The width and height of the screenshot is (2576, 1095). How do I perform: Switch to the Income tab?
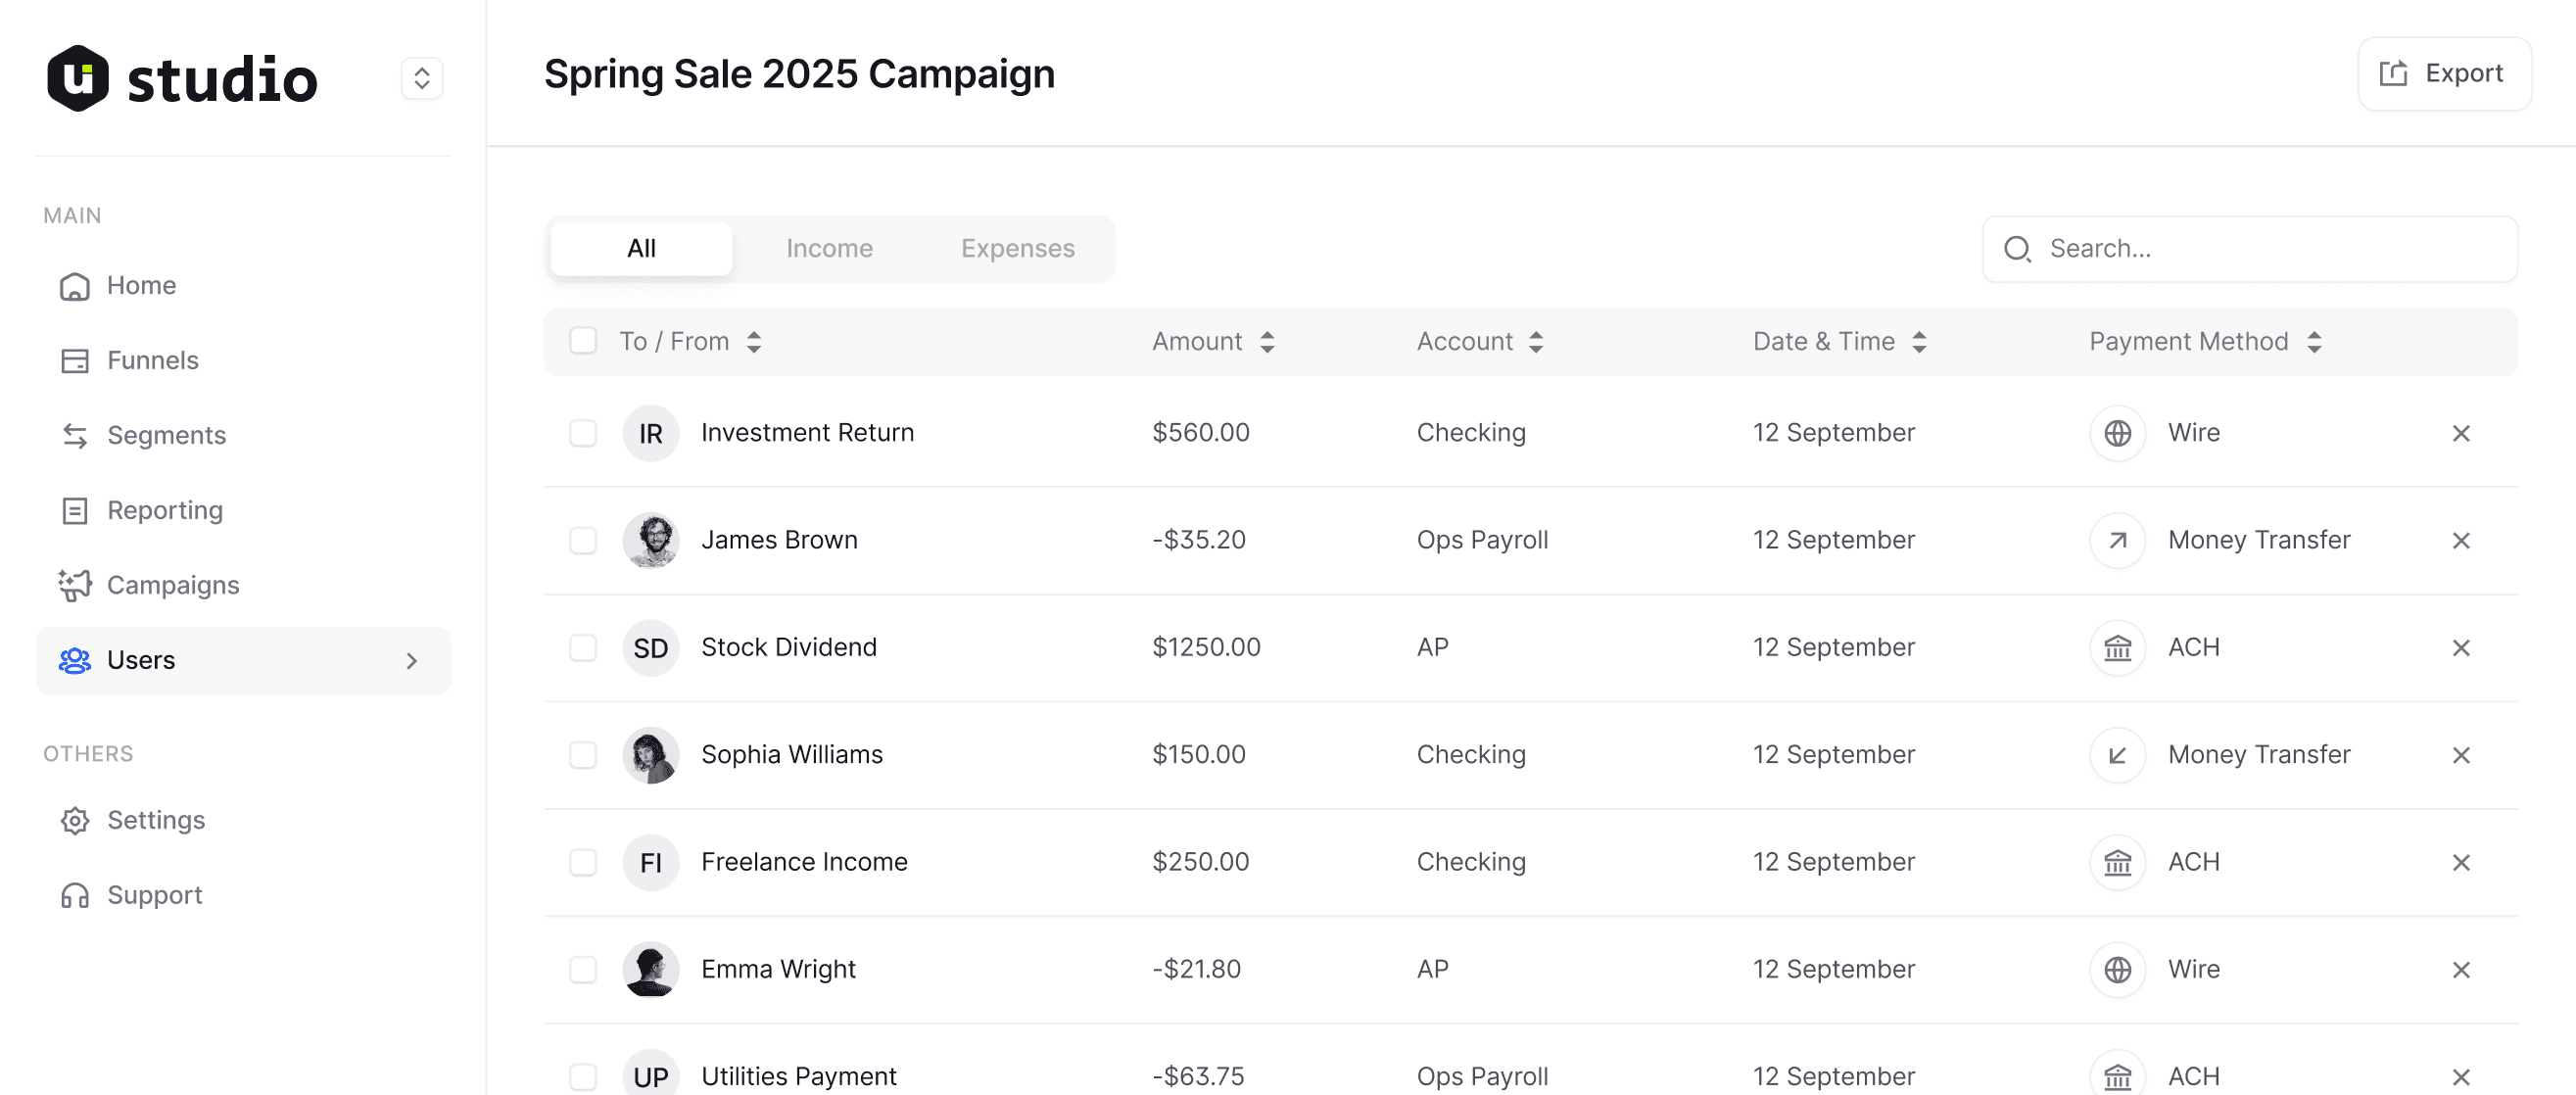point(829,248)
